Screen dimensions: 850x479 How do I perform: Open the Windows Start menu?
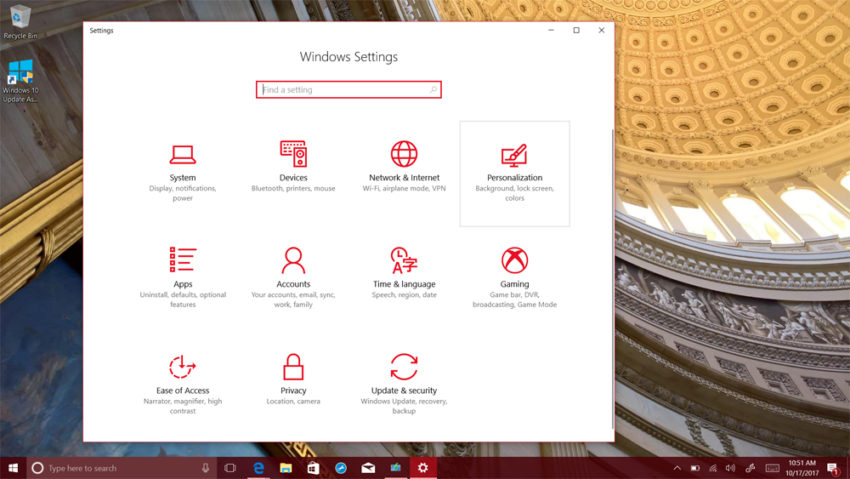point(13,468)
